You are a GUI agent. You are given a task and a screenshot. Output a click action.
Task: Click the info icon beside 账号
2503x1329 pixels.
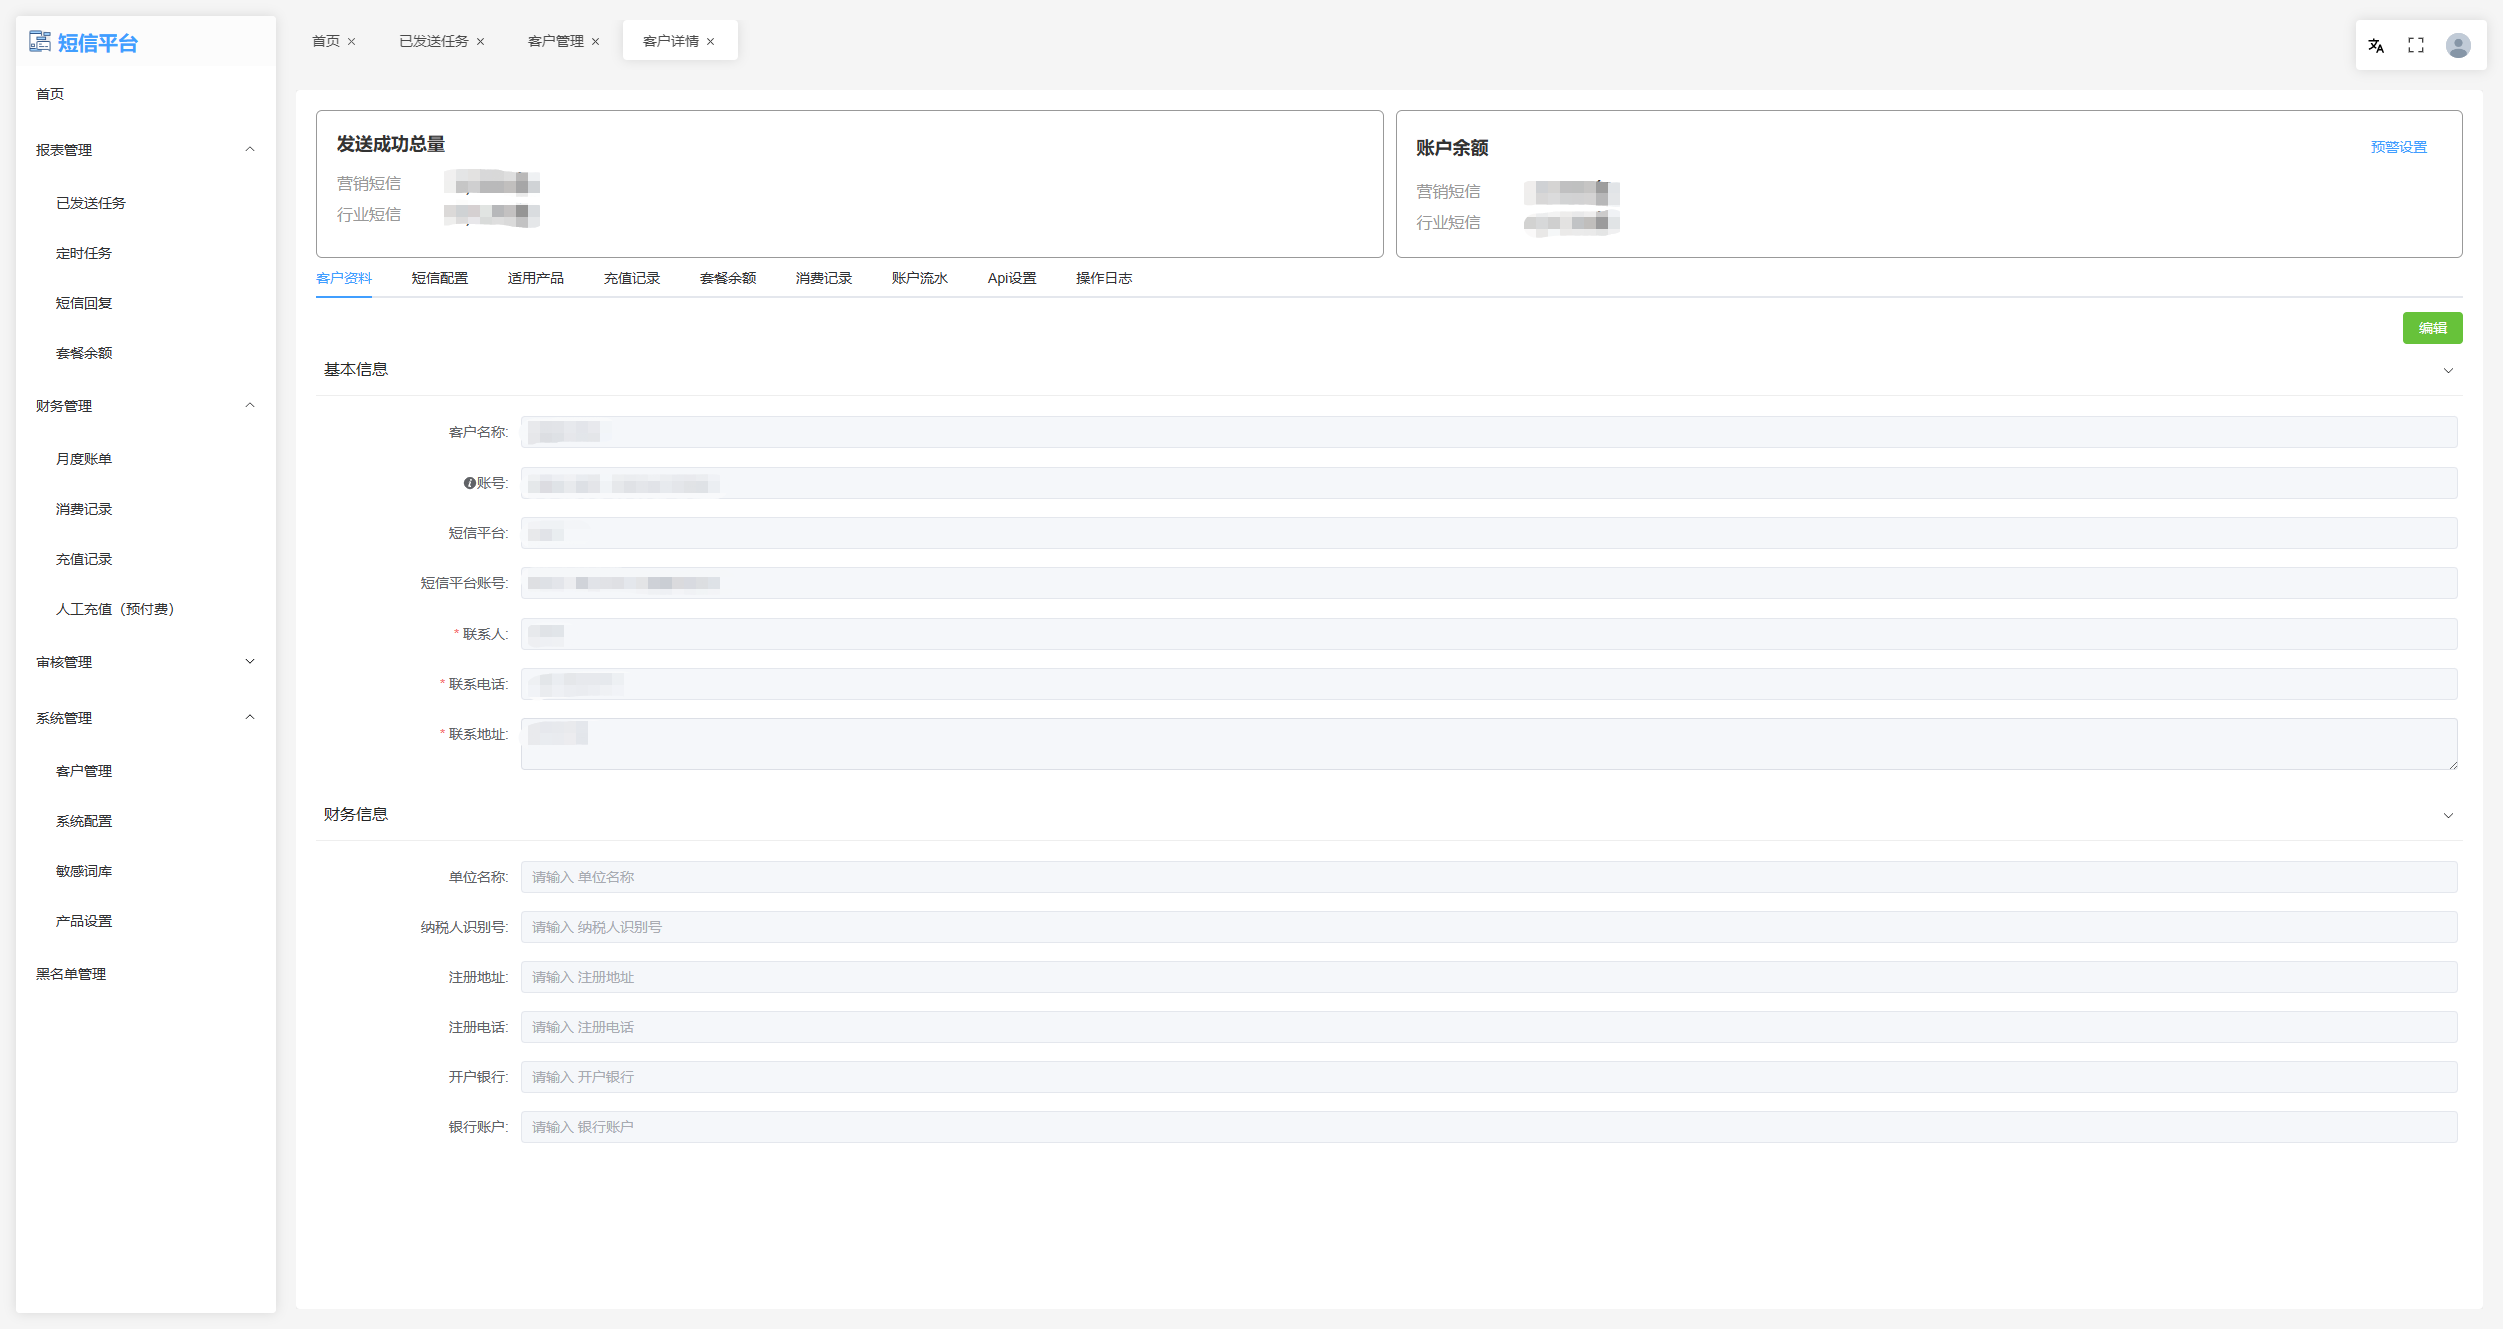[469, 483]
